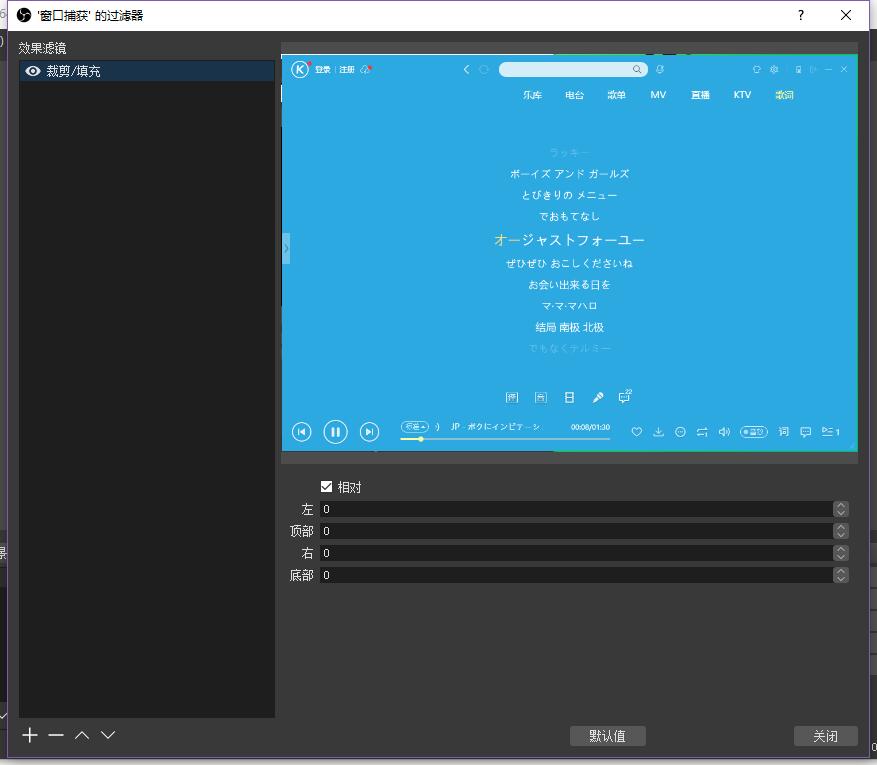This screenshot has width=877, height=765.
Task: Uncheck the 相对 checkbox
Action: (x=326, y=487)
